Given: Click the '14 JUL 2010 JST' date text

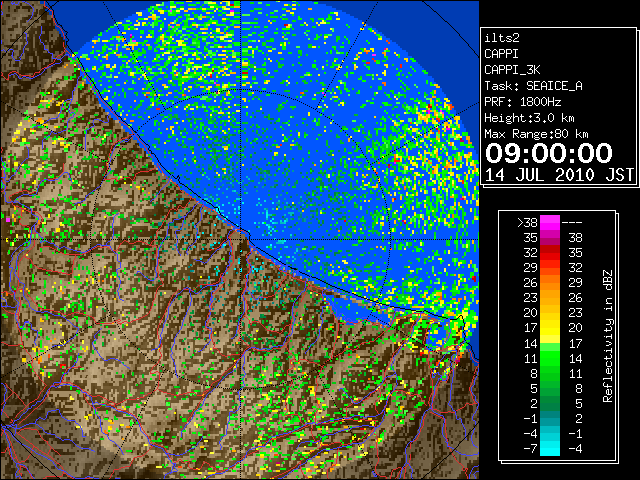Looking at the screenshot, I should [559, 175].
